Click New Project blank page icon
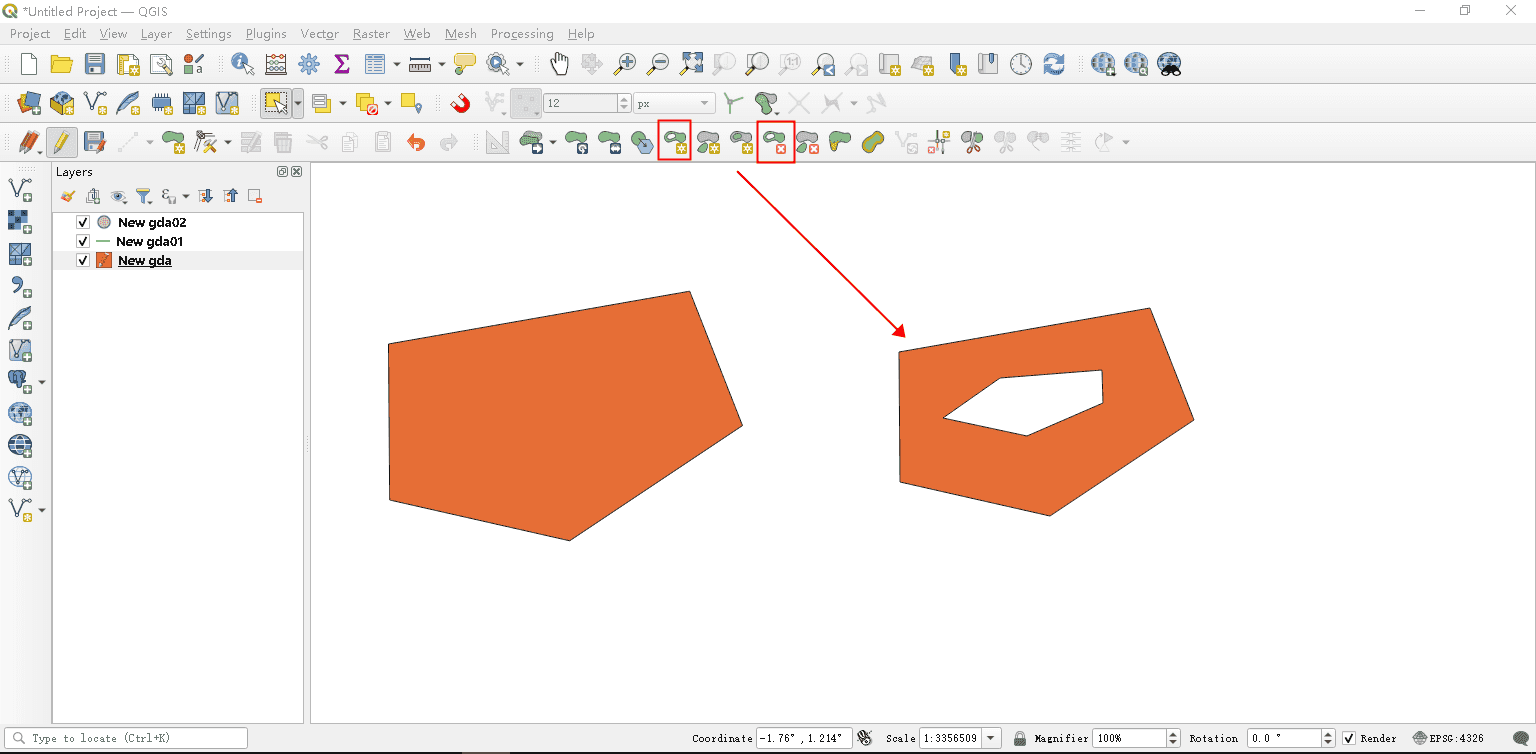Image resolution: width=1536 pixels, height=754 pixels. coord(29,64)
